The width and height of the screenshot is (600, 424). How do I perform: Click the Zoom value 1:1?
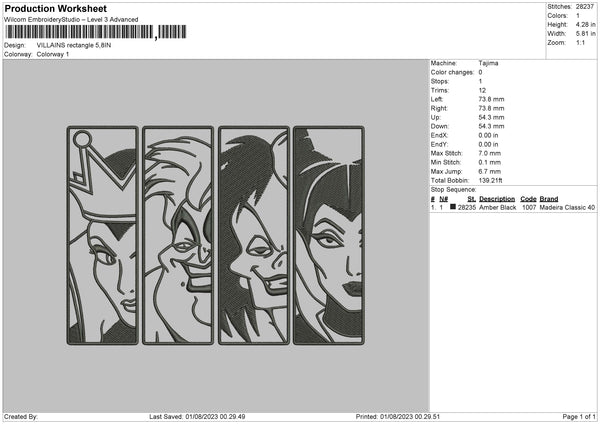click(580, 42)
